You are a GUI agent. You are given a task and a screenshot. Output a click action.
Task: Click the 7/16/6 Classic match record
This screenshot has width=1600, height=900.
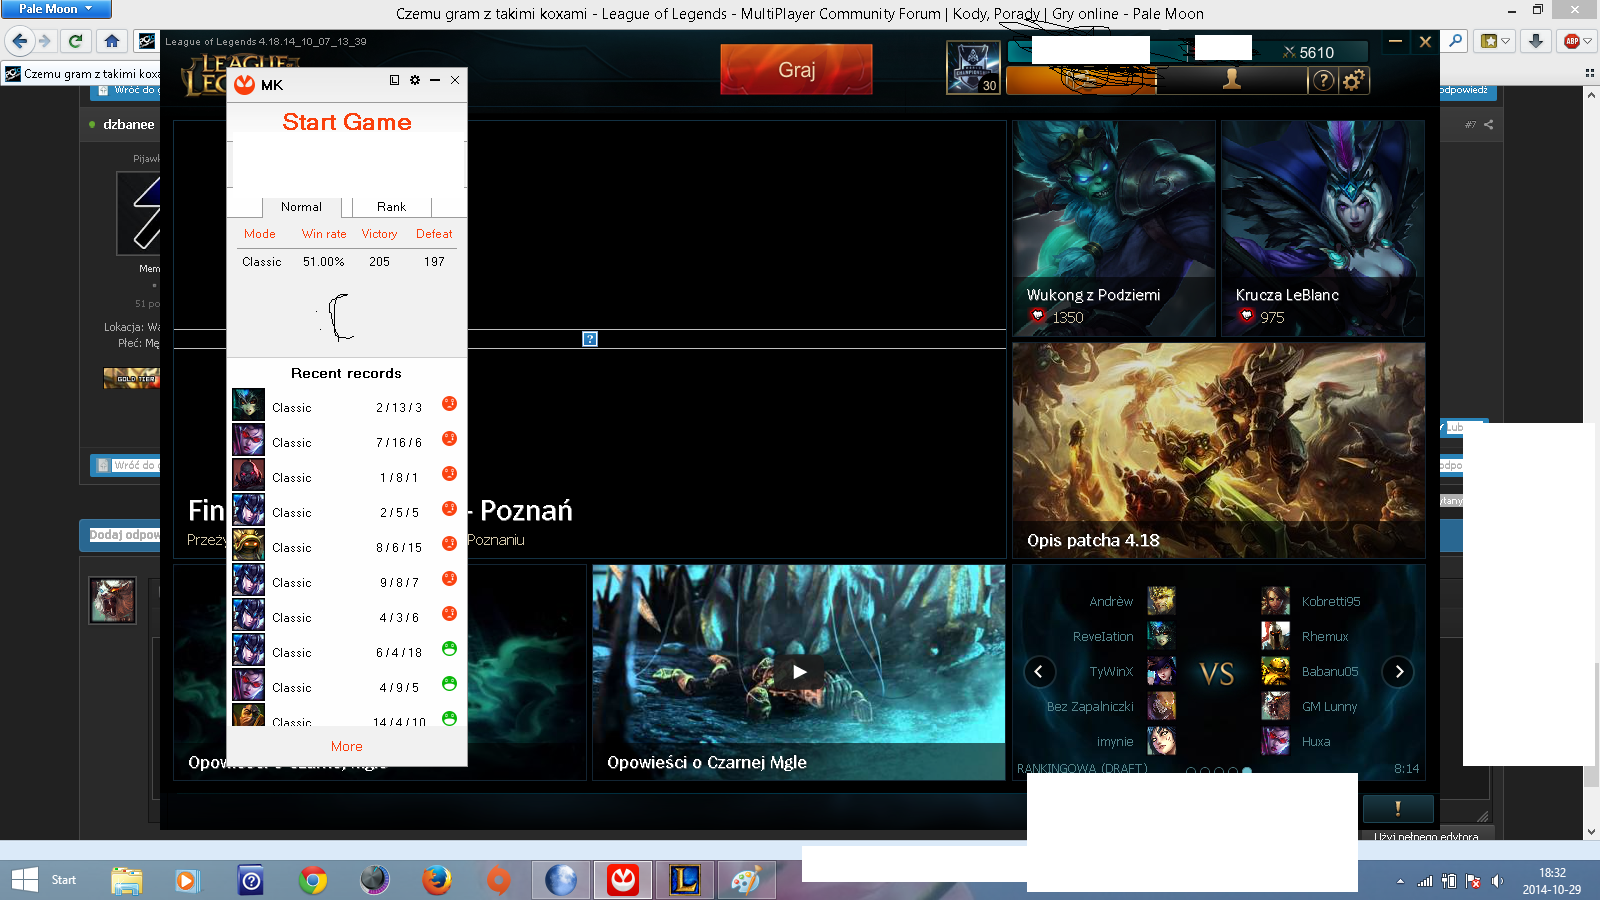pyautogui.click(x=346, y=440)
